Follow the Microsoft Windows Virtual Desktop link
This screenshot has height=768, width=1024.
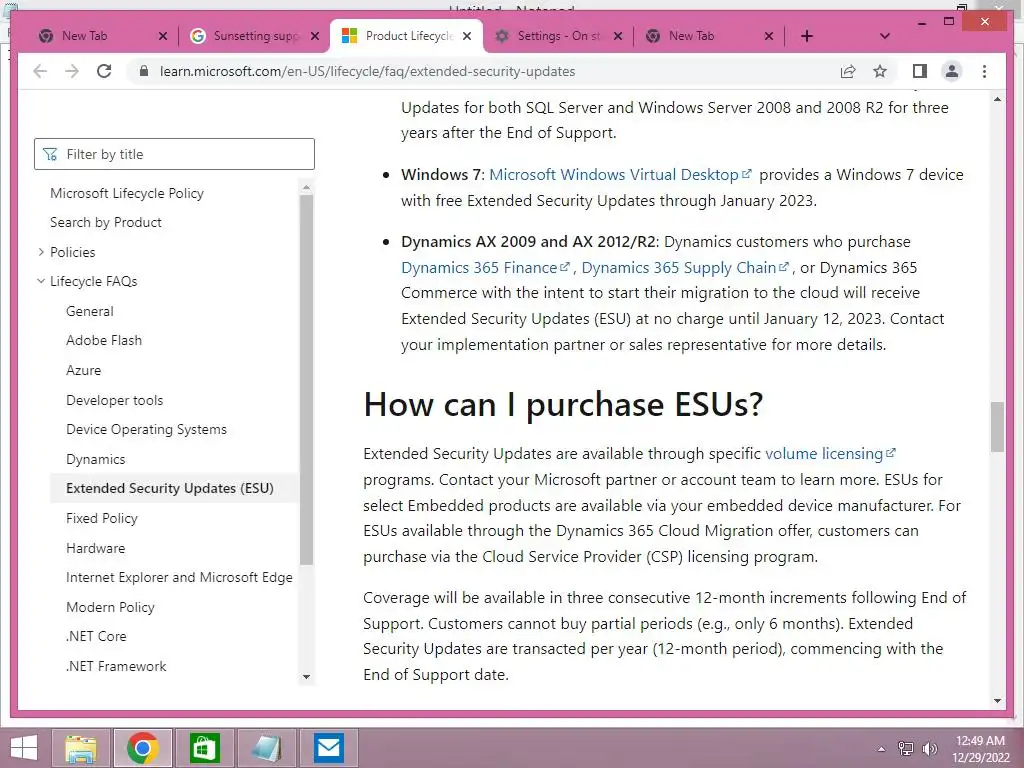tap(620, 174)
